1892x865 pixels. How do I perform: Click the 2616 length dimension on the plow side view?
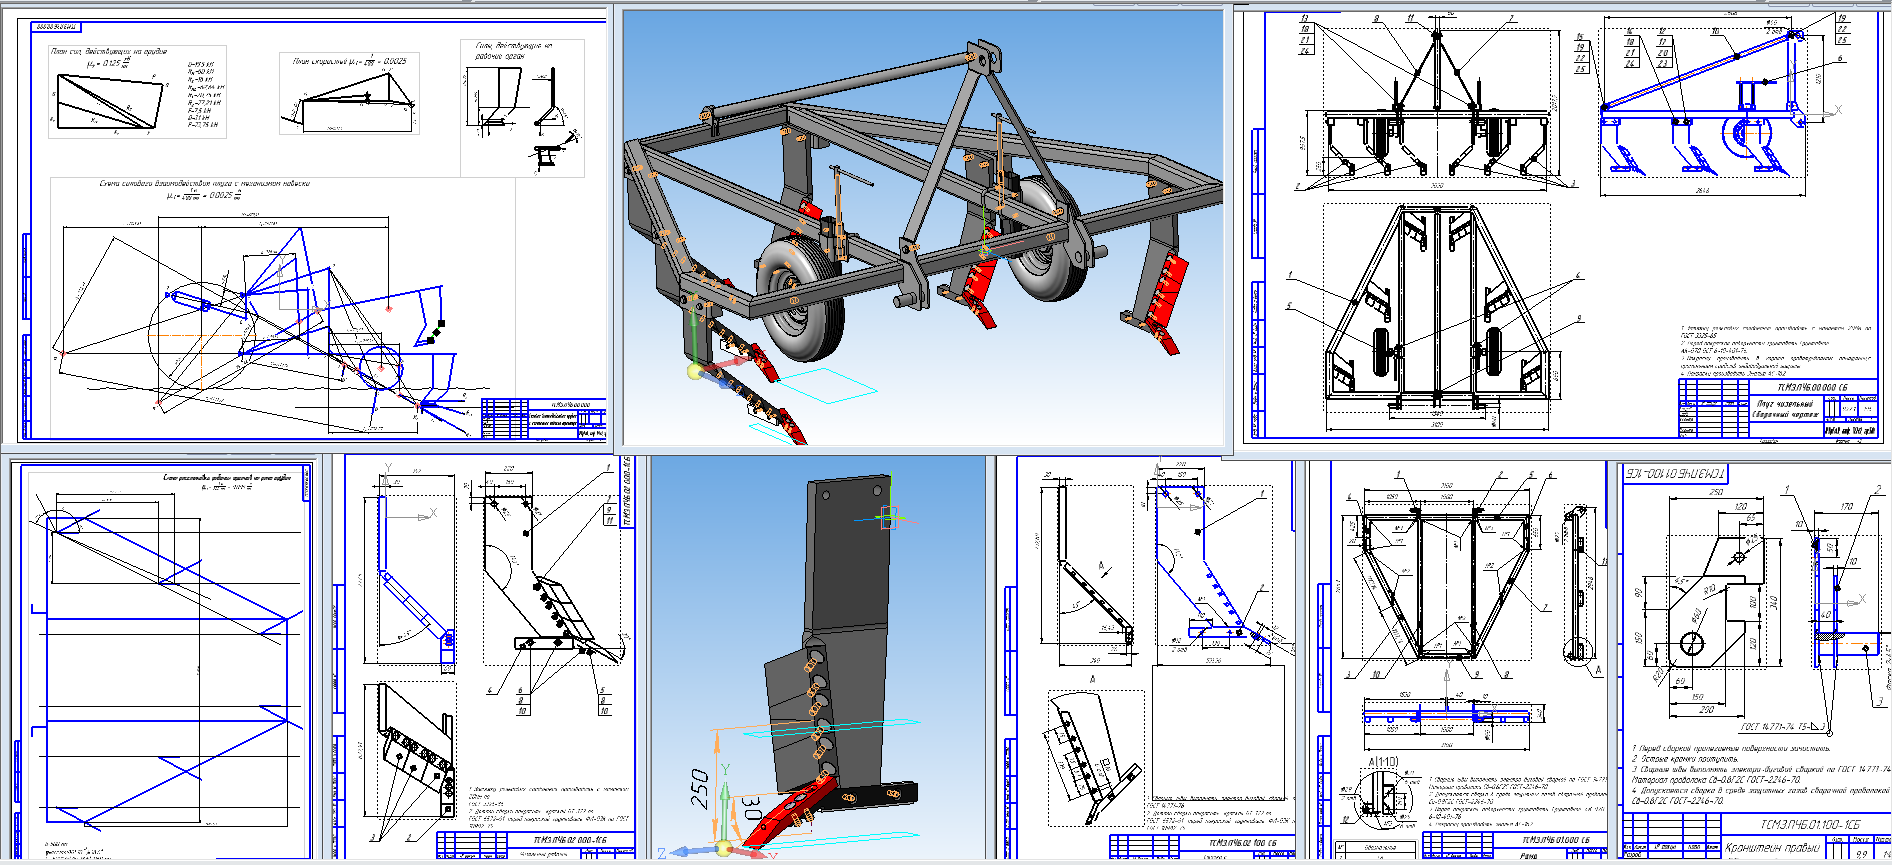[1702, 190]
